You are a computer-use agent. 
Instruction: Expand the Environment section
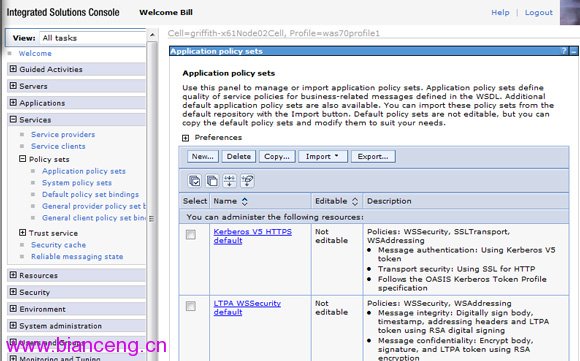click(x=13, y=308)
